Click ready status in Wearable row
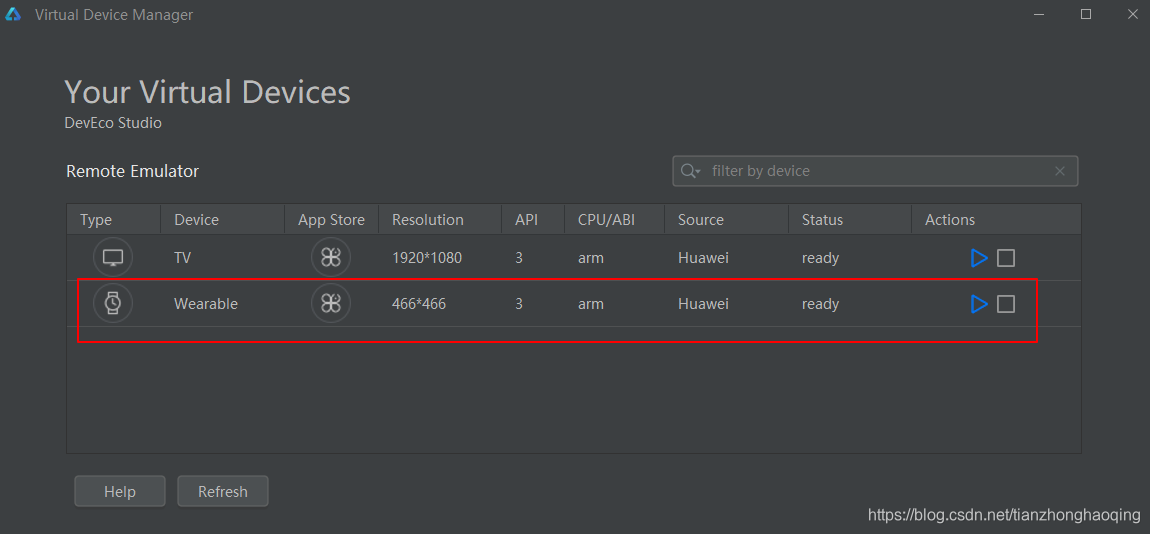 tap(820, 304)
